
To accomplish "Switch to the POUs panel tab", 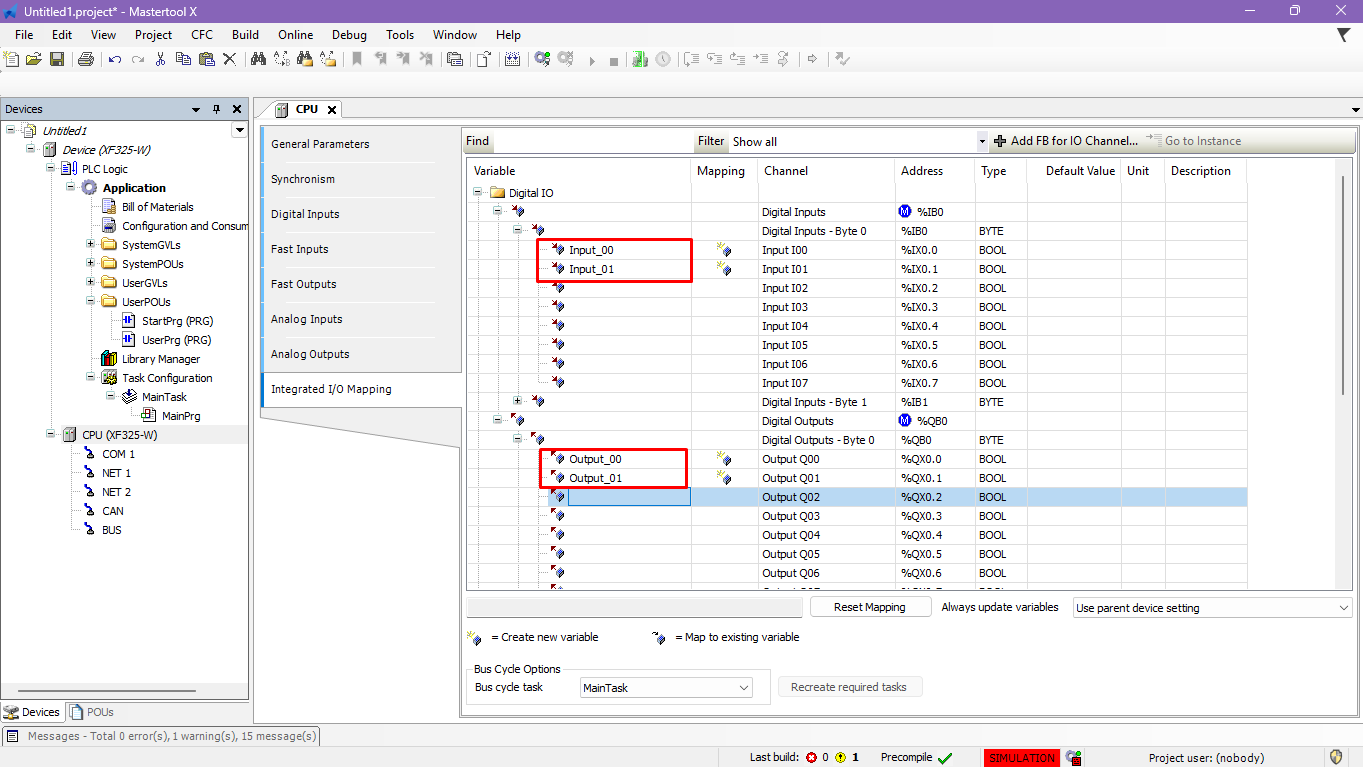I will (92, 712).
